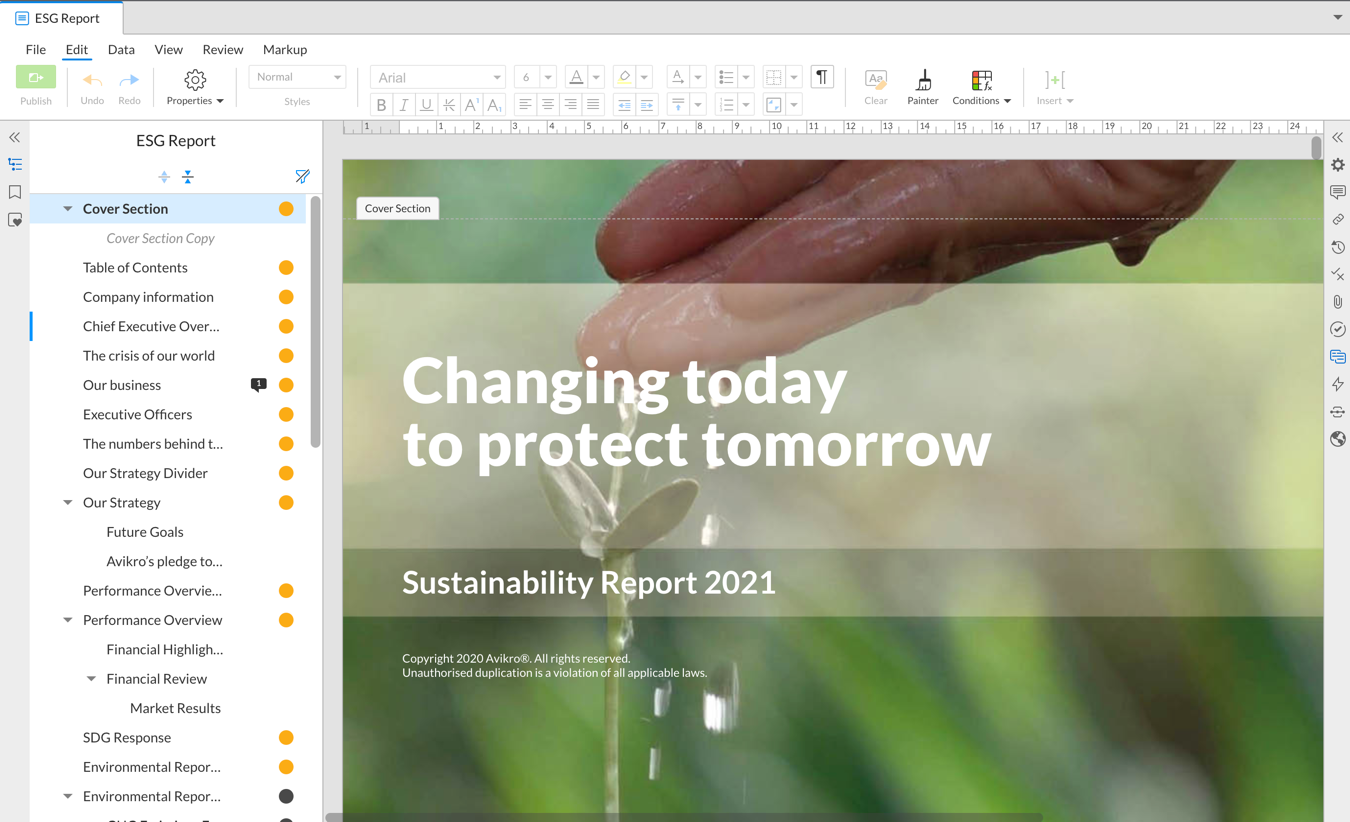Open the Future Goals subsection

pos(145,532)
